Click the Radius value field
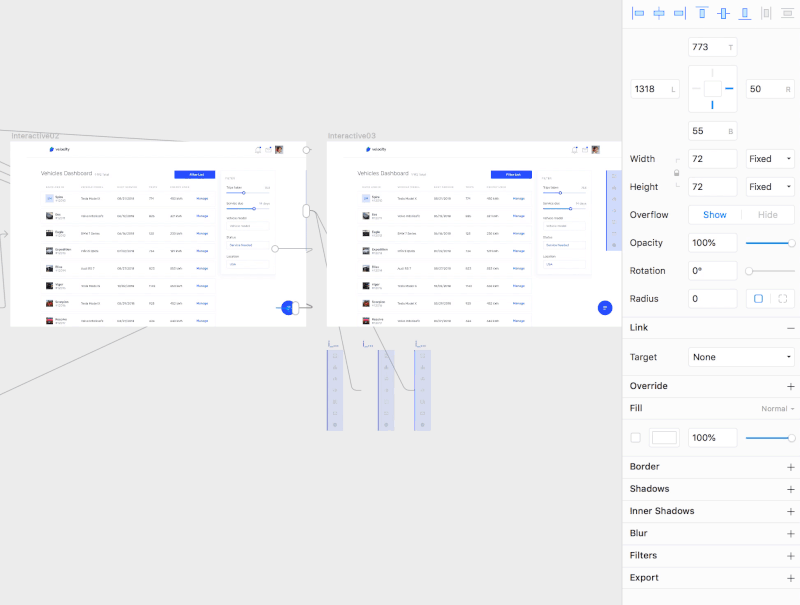The width and height of the screenshot is (800, 605). tap(712, 299)
